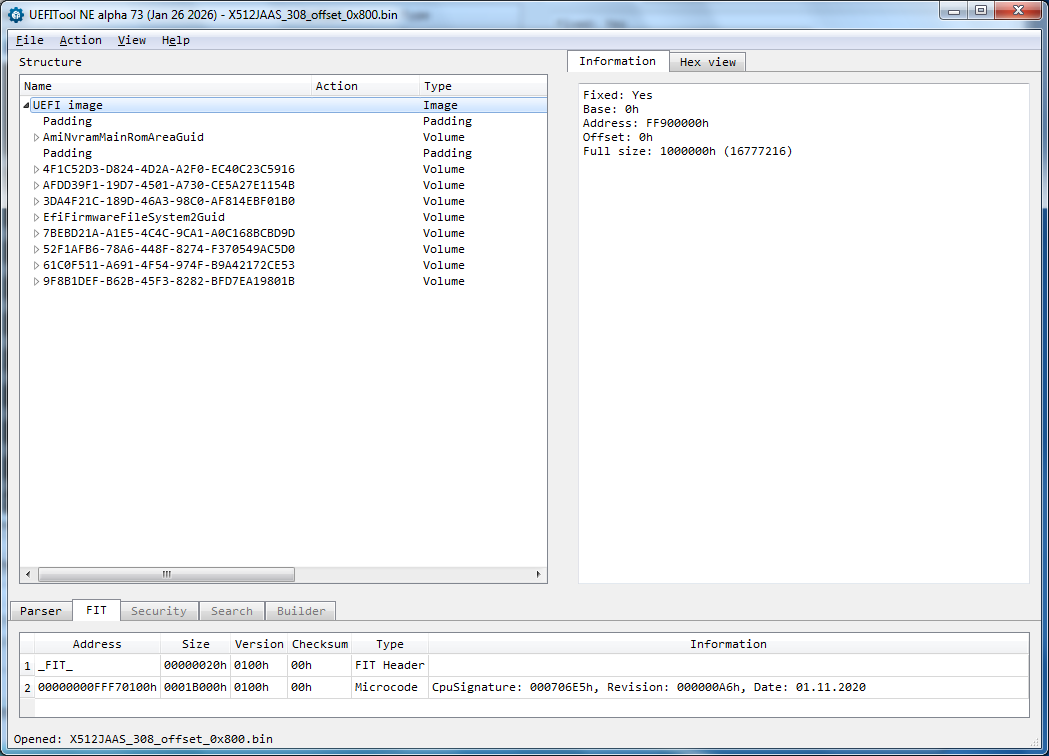This screenshot has height=756, width=1049.
Task: Collapse the UEFI image root node
Action: pos(26,106)
